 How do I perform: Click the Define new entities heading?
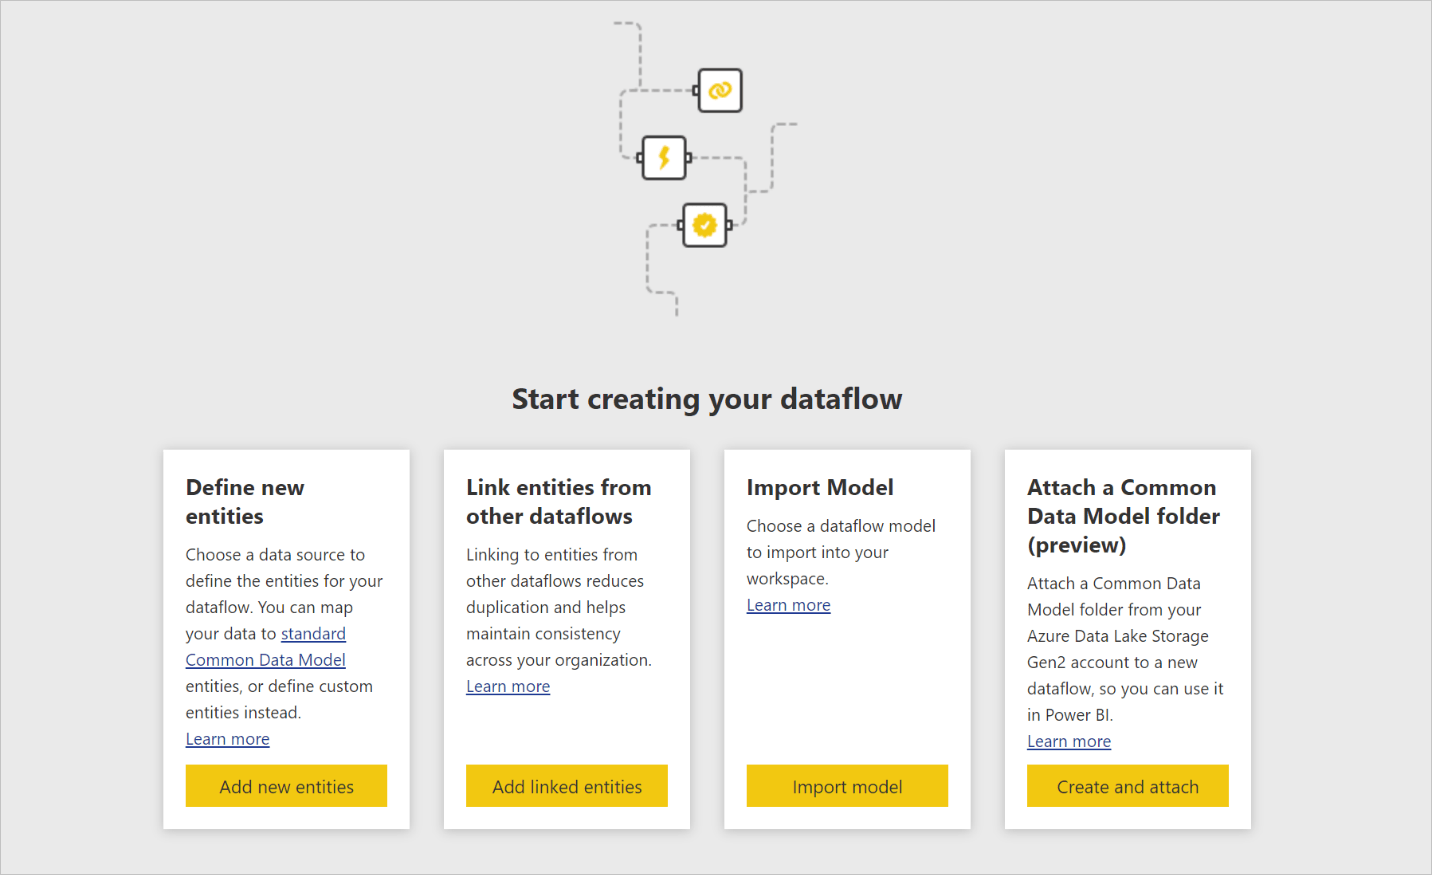pyautogui.click(x=245, y=501)
